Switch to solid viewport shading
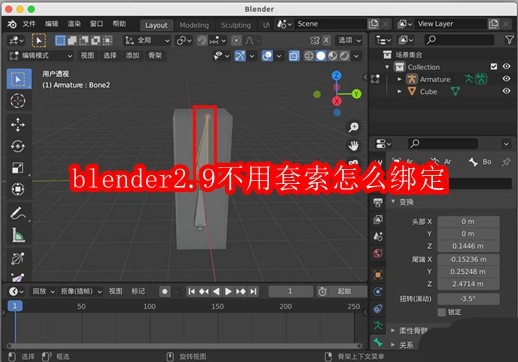 (x=321, y=56)
